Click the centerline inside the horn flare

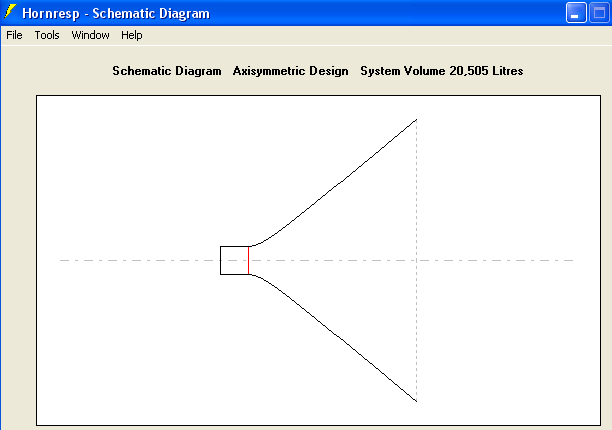coord(330,260)
